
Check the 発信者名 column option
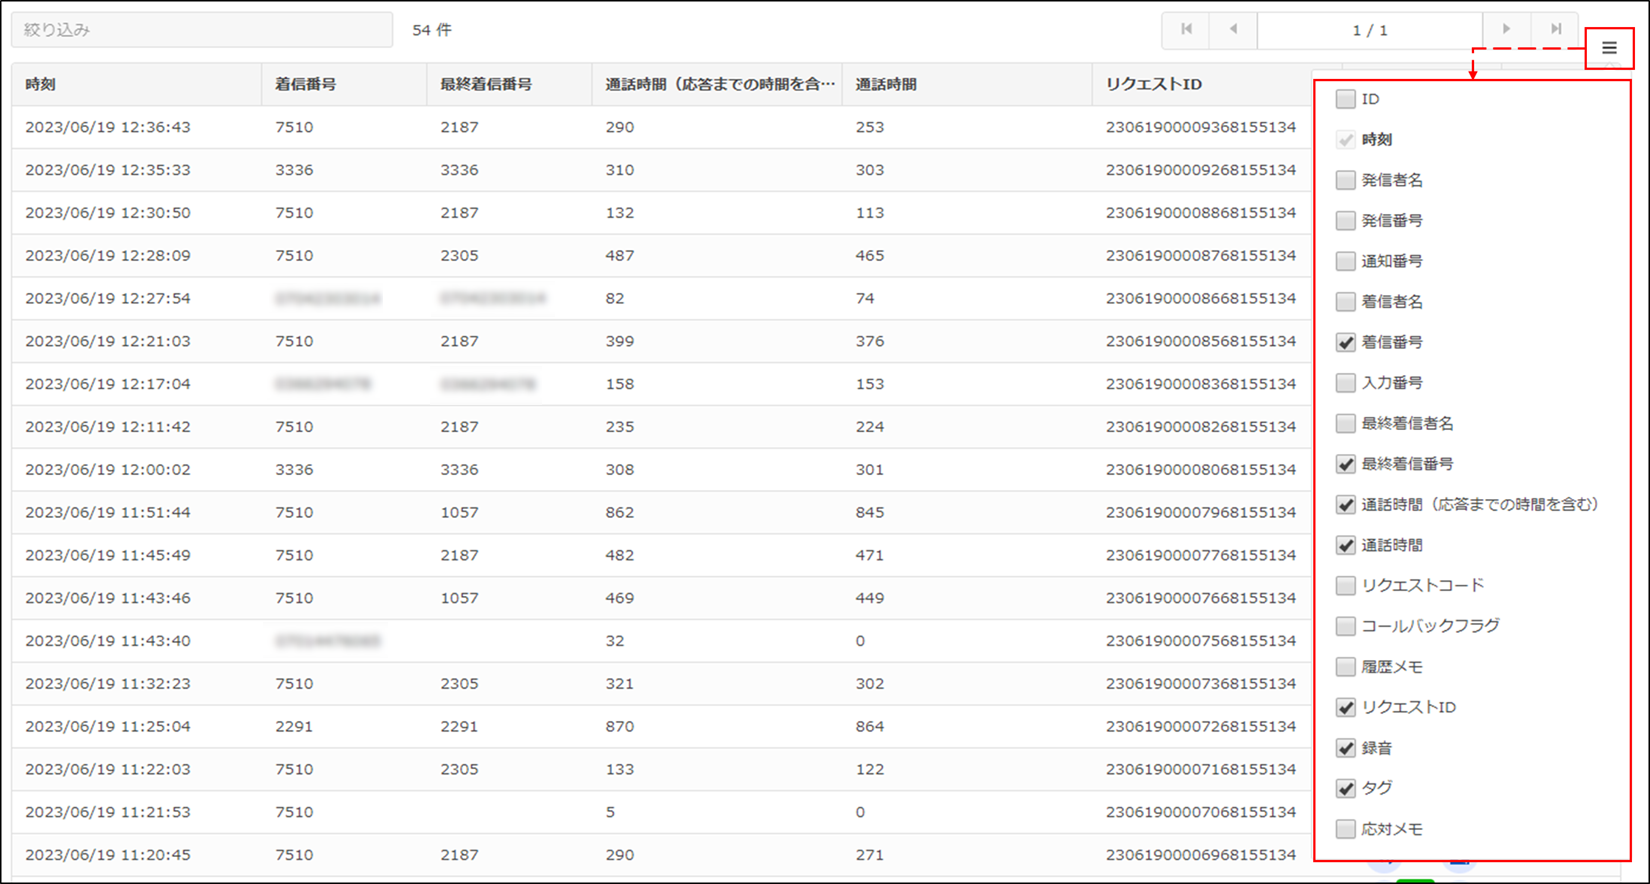[x=1346, y=180]
